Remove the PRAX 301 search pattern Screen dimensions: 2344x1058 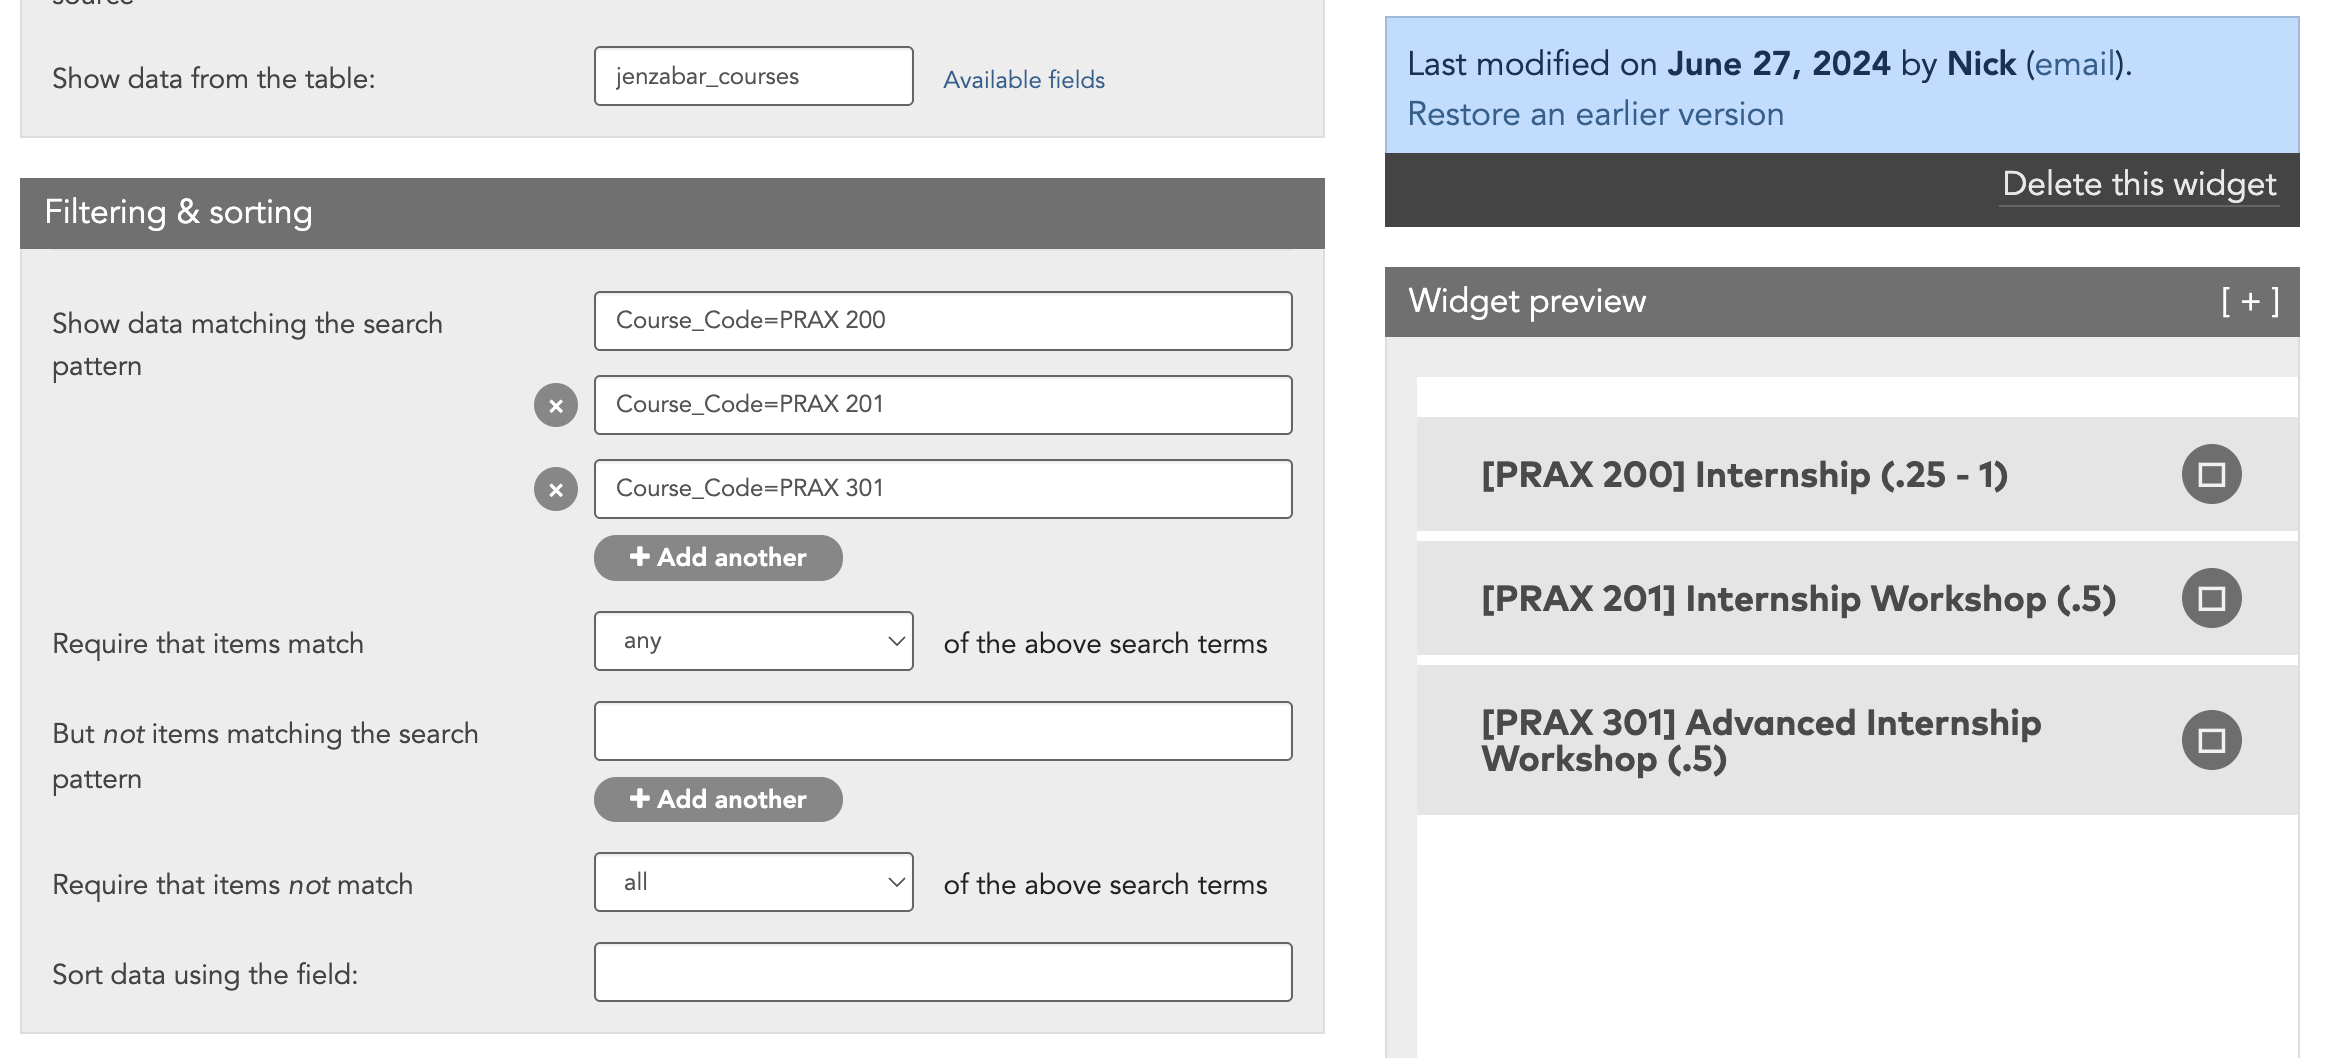[556, 489]
